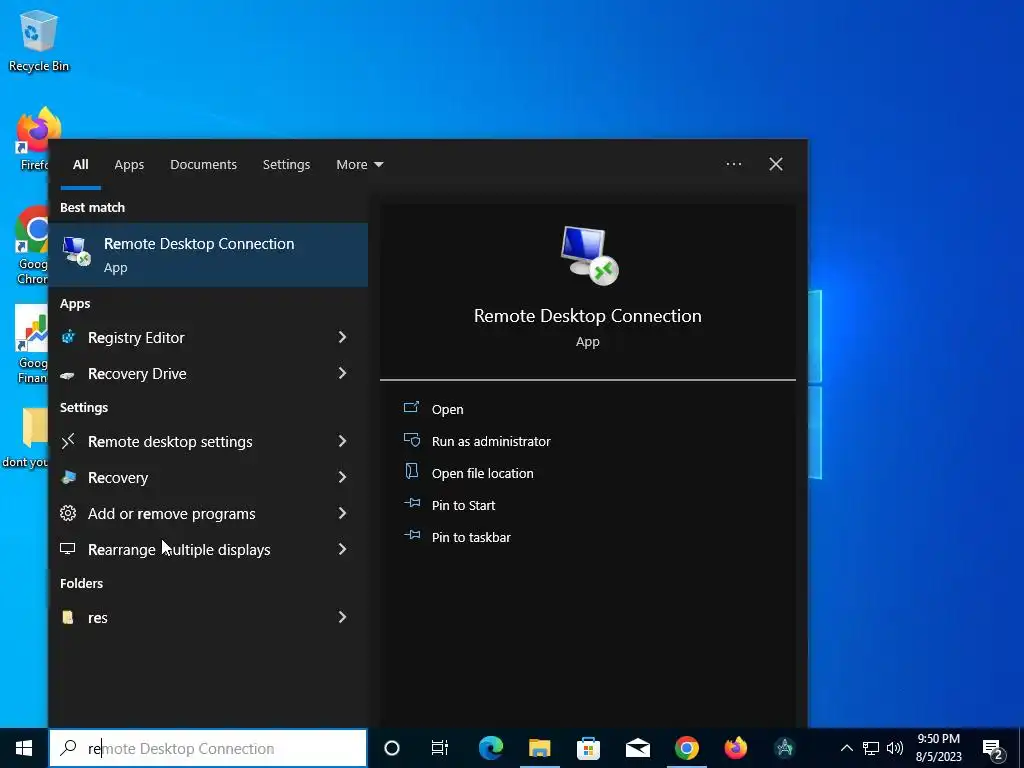
Task: Select the All search tab
Action: (80, 165)
